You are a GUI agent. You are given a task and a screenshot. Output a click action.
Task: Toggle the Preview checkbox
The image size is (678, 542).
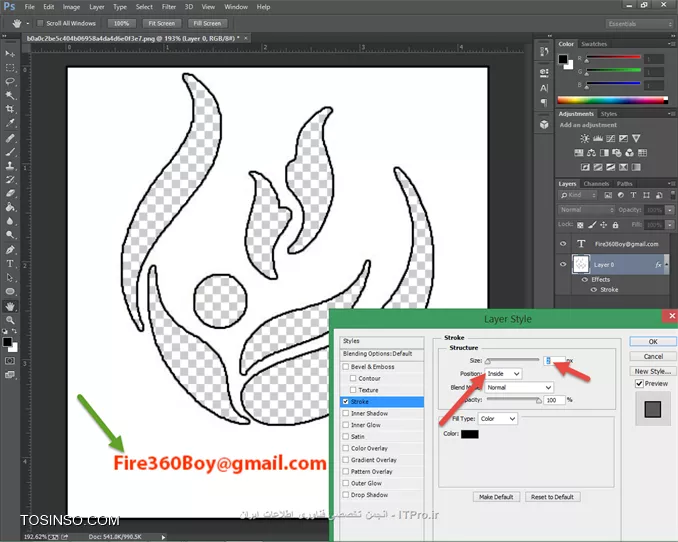click(x=639, y=384)
